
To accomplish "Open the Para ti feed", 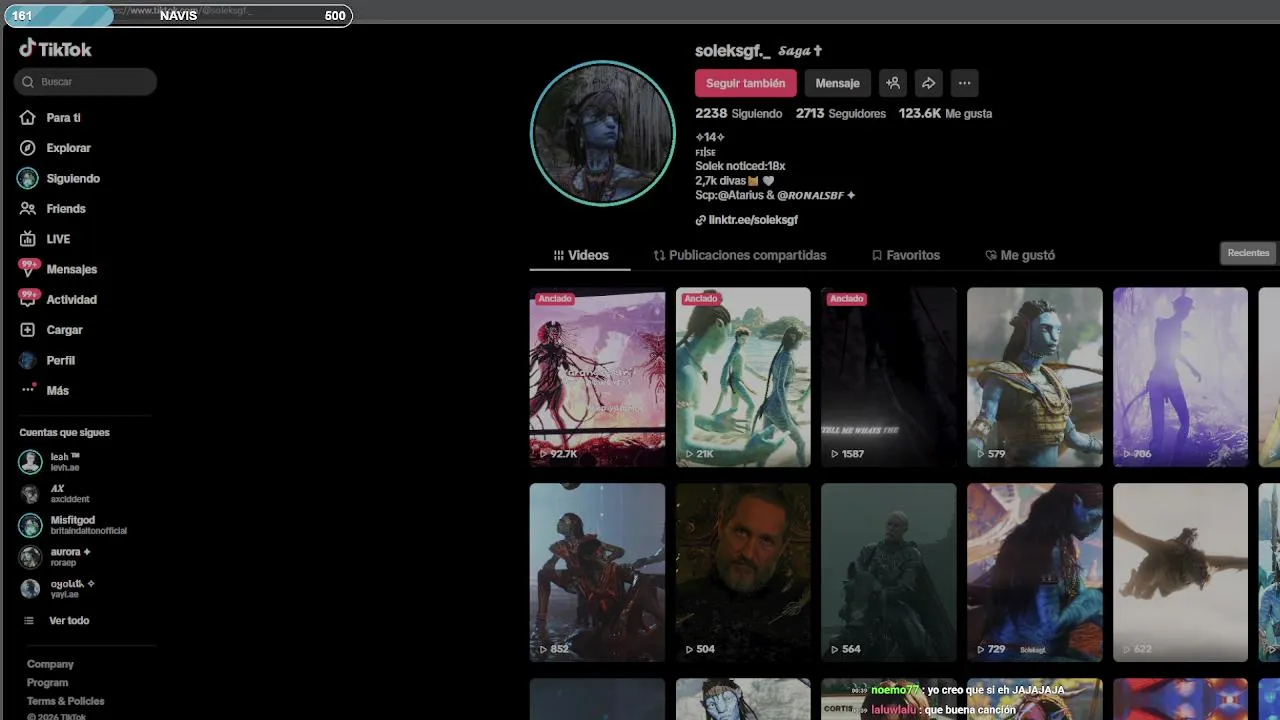I will coord(63,118).
